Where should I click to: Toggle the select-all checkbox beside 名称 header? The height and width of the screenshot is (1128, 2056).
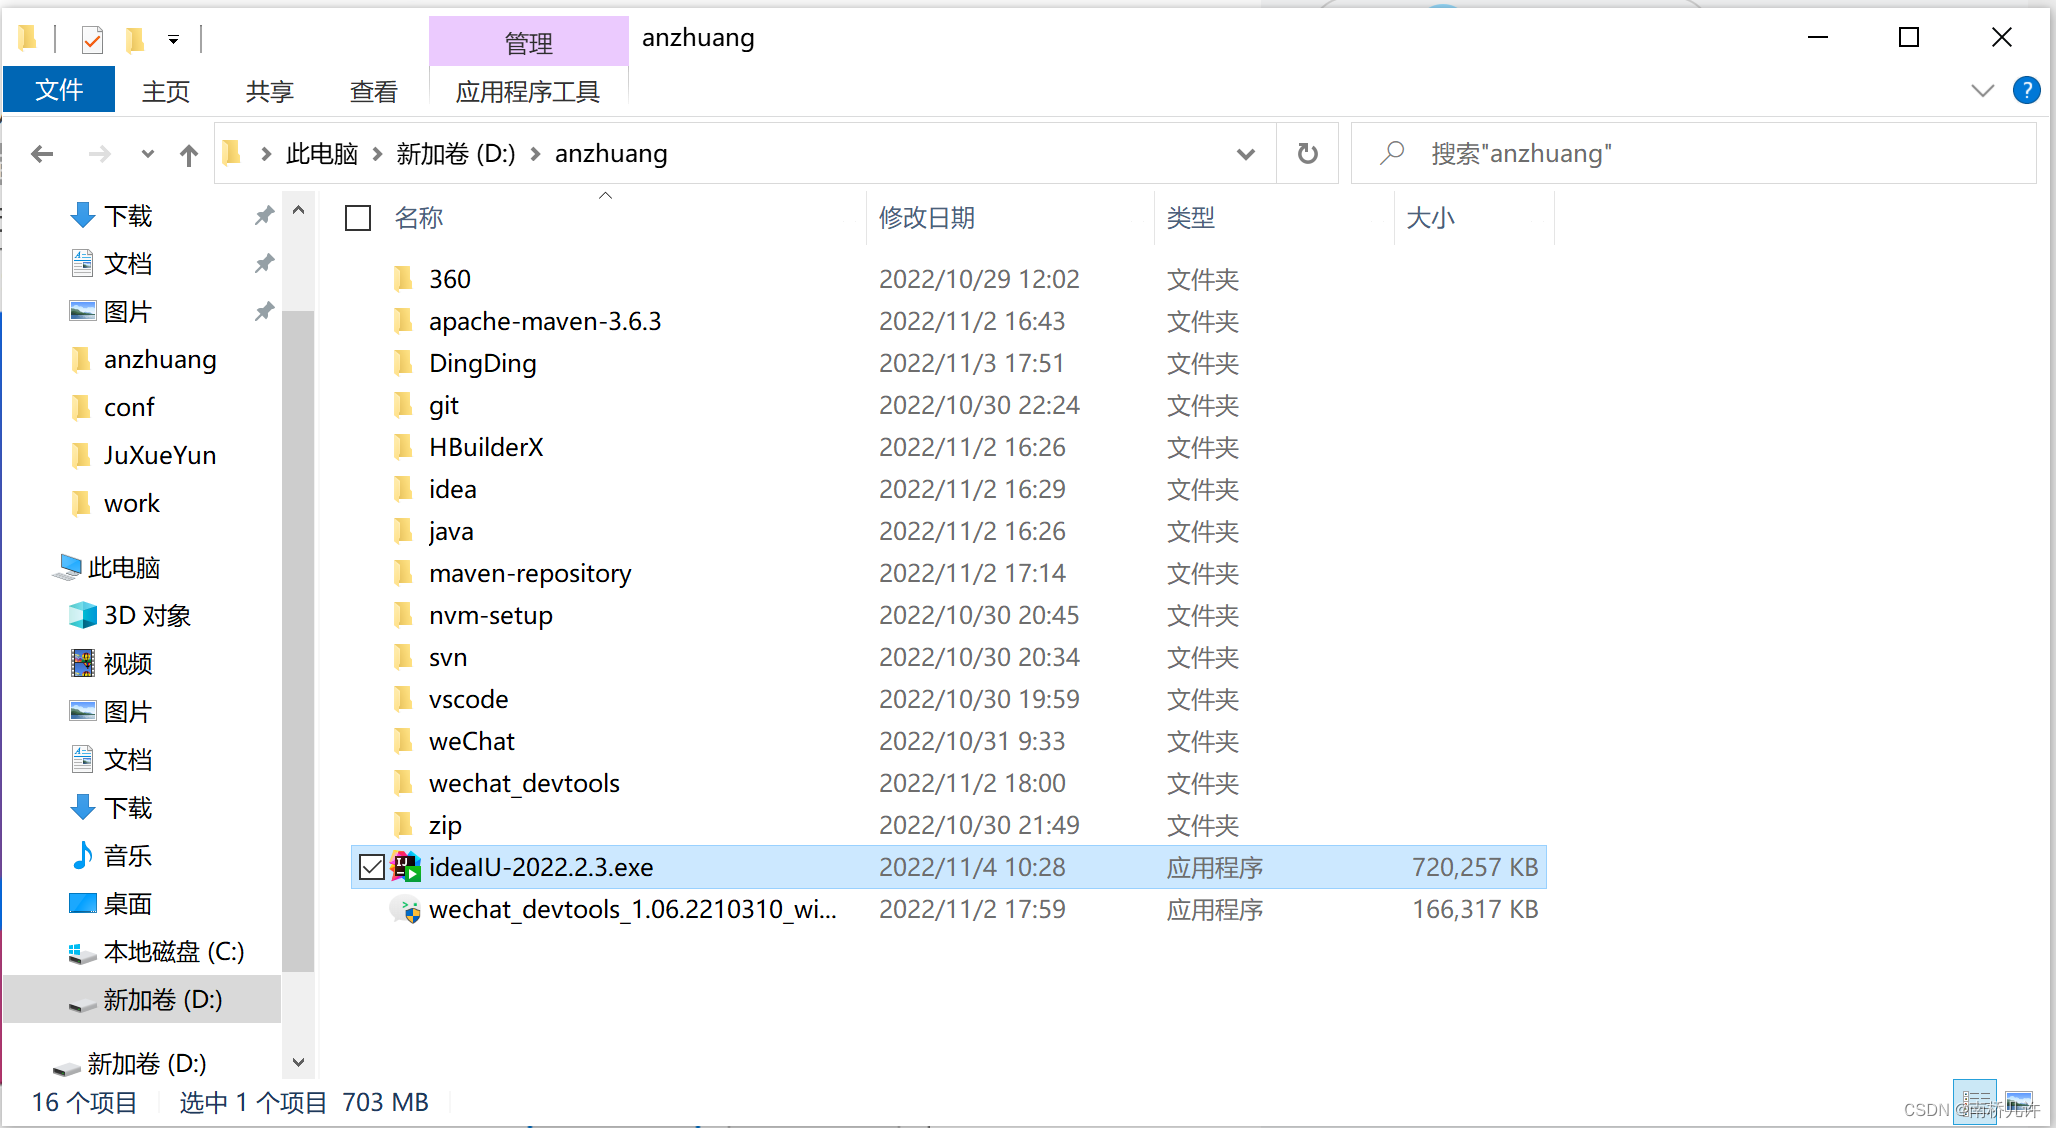[x=358, y=218]
